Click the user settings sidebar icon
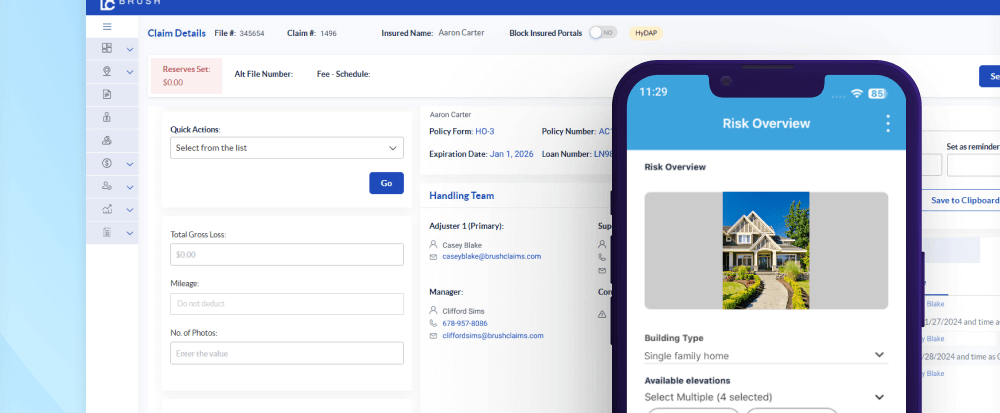1000x413 pixels. 107,187
